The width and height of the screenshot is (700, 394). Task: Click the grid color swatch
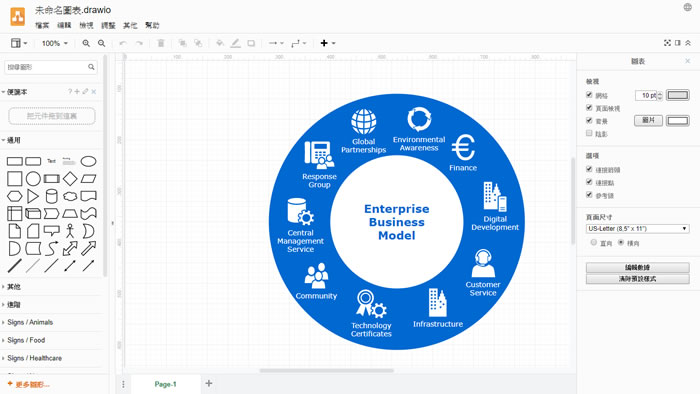677,95
